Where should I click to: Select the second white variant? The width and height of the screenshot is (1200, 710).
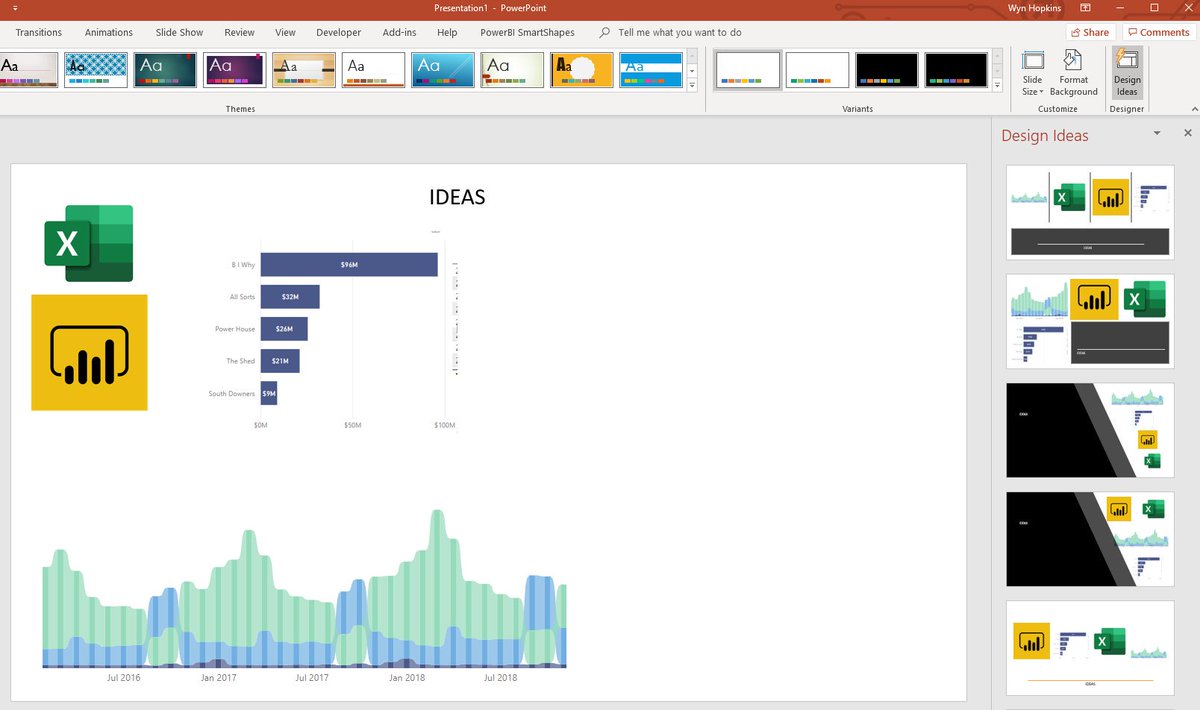coord(817,70)
